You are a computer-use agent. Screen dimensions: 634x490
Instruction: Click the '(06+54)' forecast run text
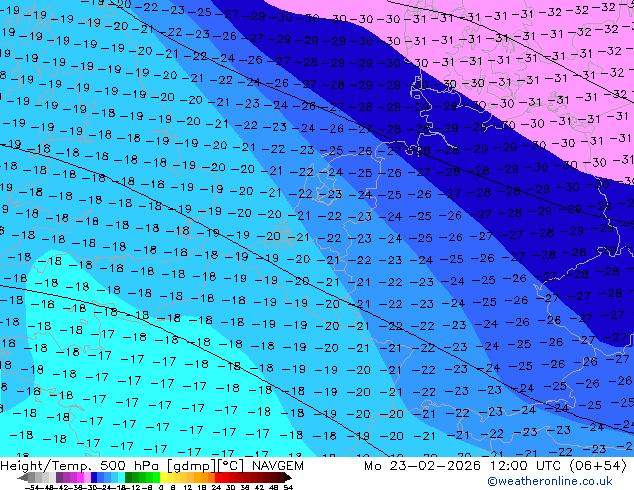(598, 466)
